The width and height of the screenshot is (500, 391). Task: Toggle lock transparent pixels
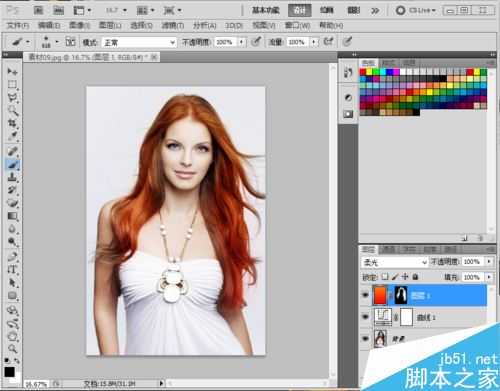[x=385, y=277]
